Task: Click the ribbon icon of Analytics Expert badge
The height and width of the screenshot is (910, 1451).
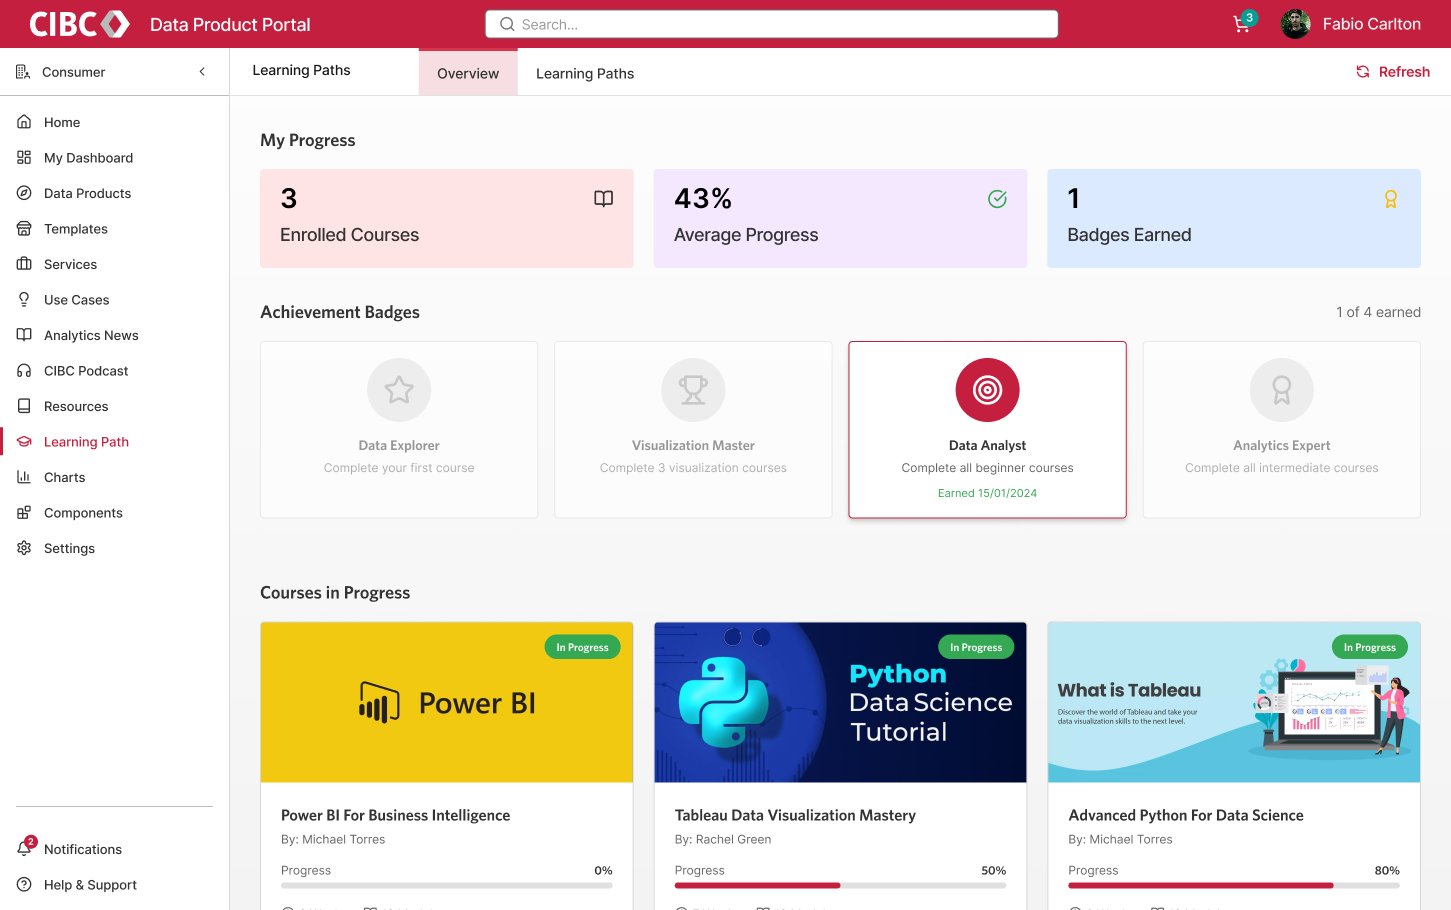Action: (x=1282, y=390)
